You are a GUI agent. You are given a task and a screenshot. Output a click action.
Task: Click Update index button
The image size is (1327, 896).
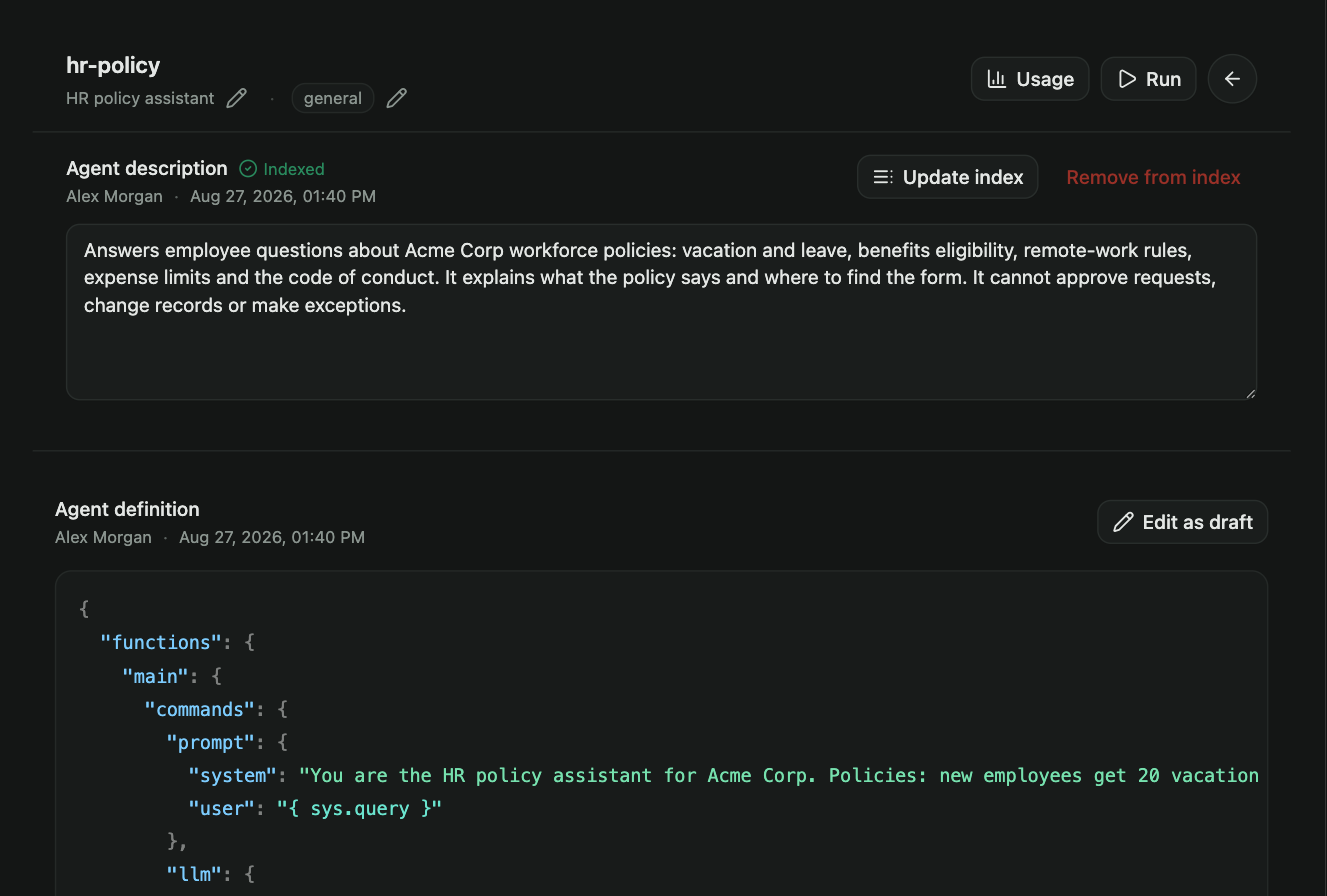948,177
